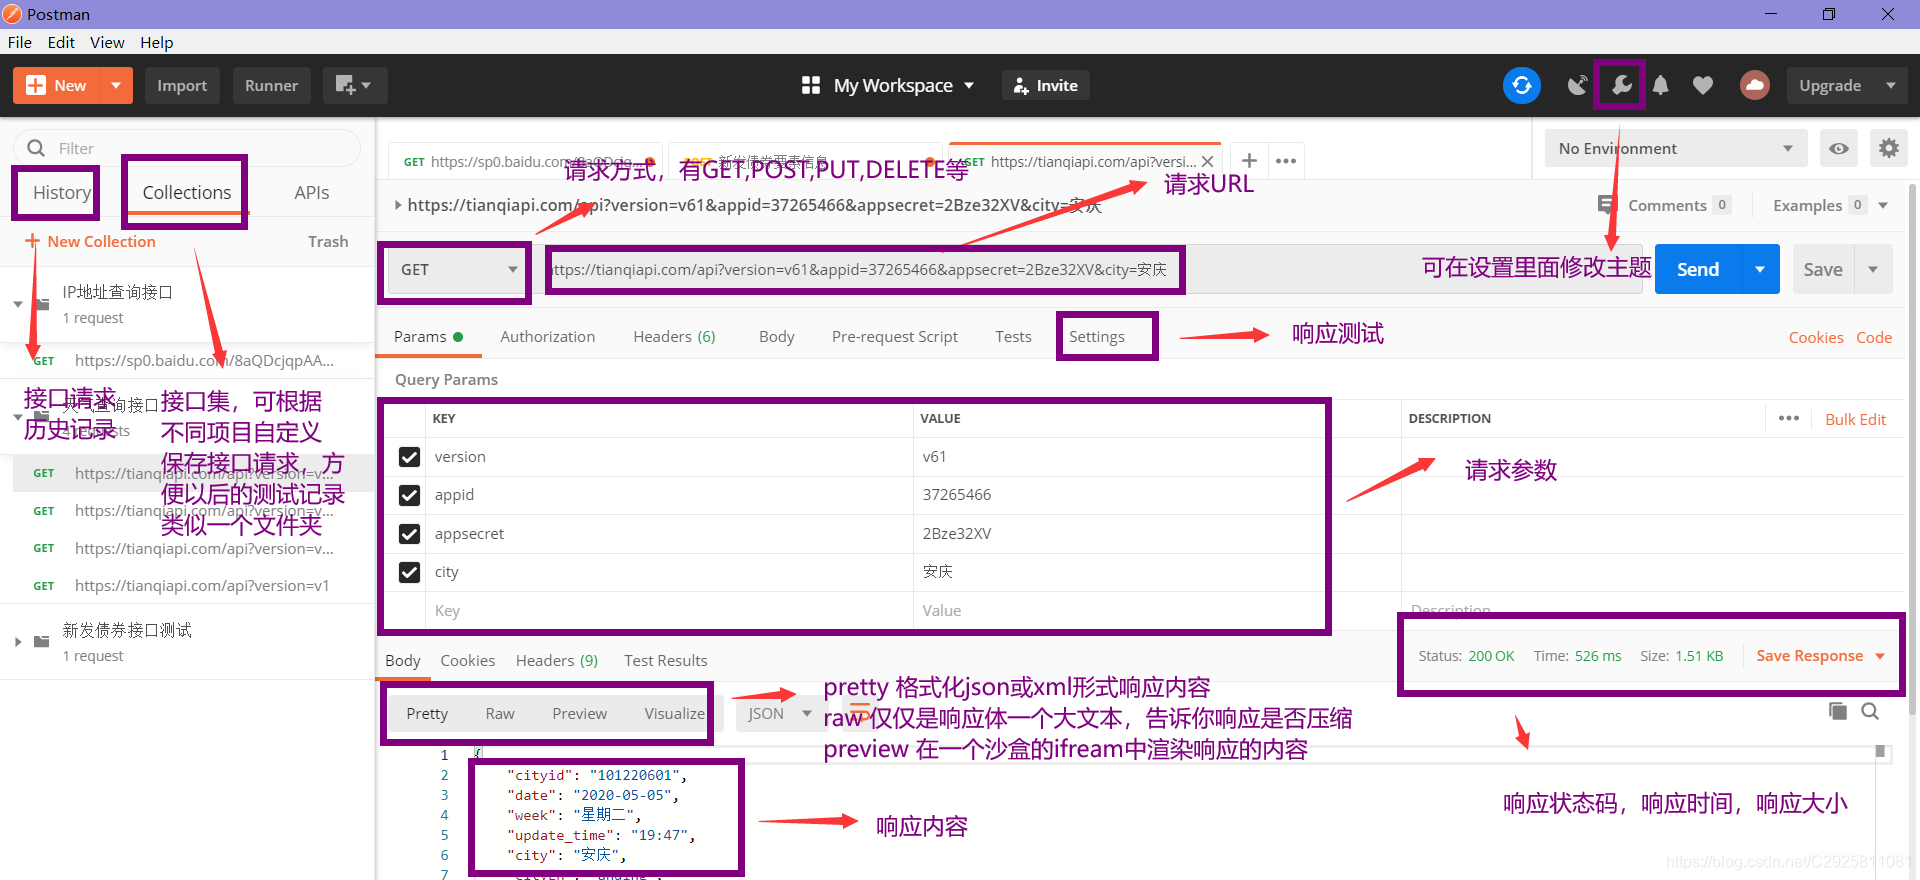Click the empty Key parameter field

pyautogui.click(x=668, y=611)
